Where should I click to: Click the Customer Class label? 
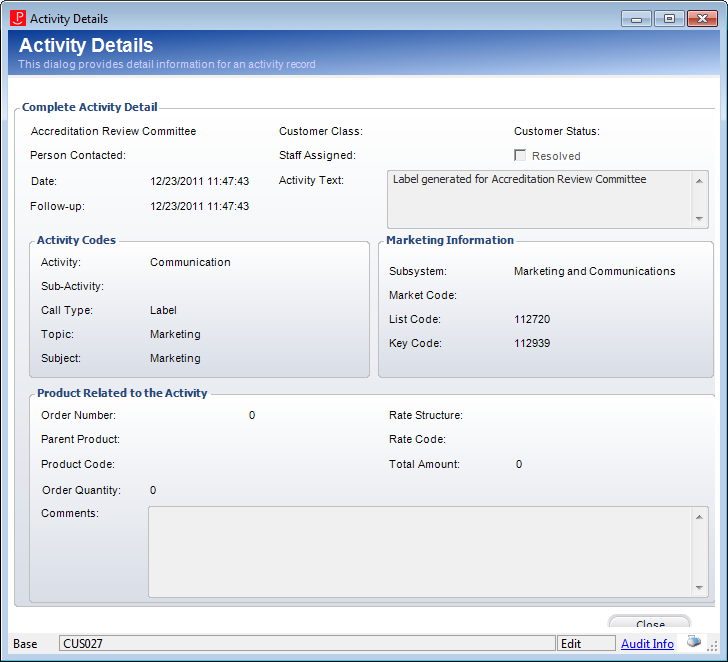[x=321, y=131]
